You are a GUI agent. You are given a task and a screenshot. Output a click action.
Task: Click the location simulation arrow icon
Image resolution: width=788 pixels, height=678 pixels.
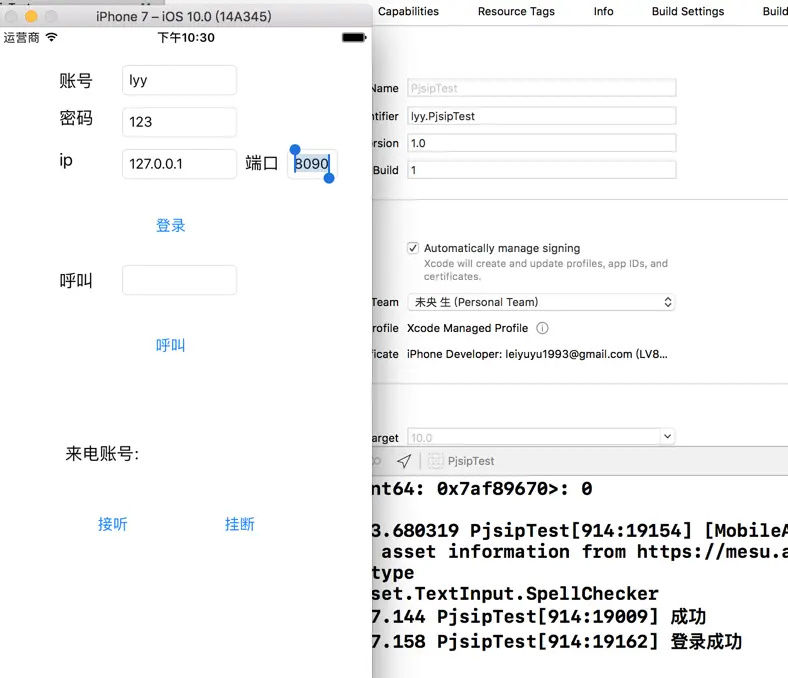404,461
